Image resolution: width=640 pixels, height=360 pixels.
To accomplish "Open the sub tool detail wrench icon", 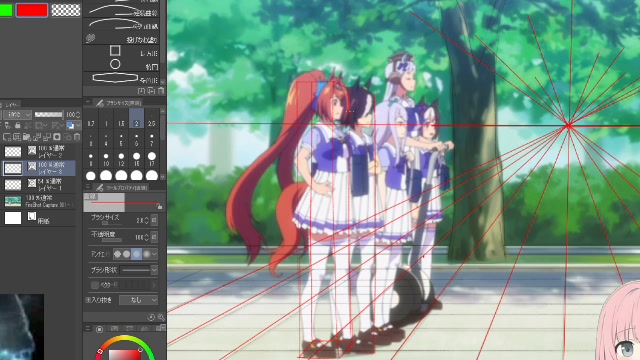I will tap(160, 317).
